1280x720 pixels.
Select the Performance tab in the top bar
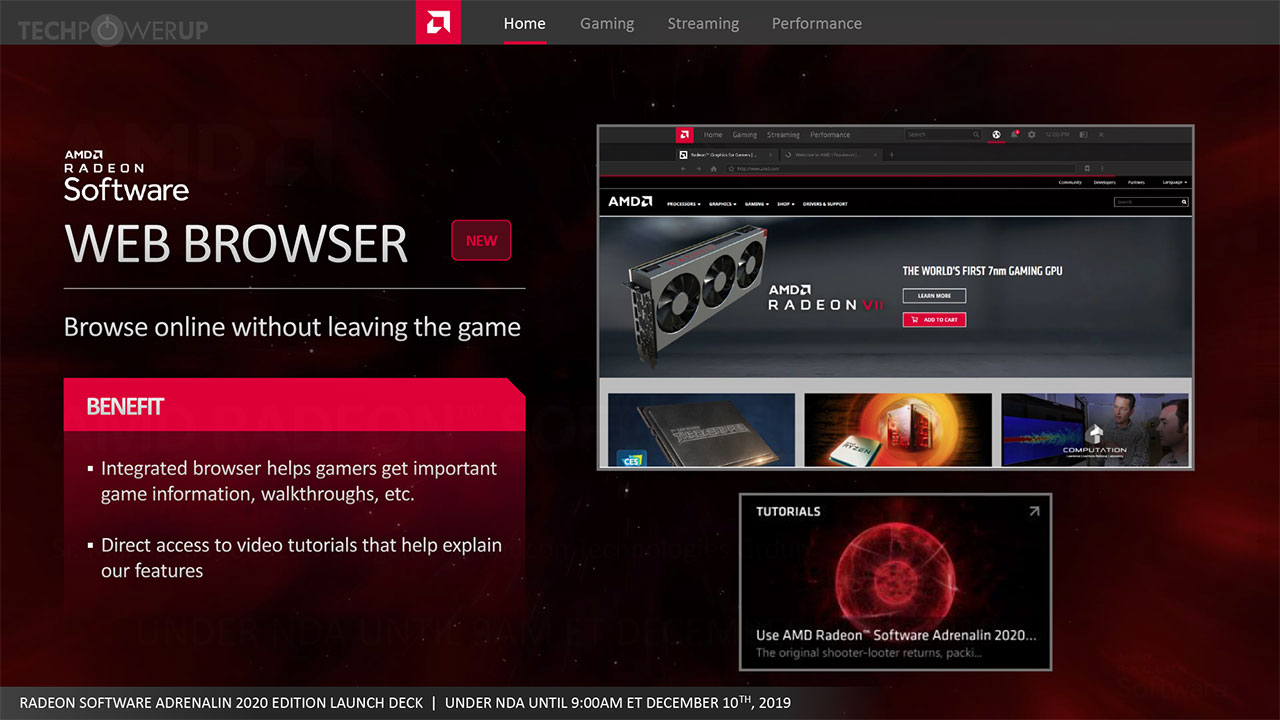817,23
